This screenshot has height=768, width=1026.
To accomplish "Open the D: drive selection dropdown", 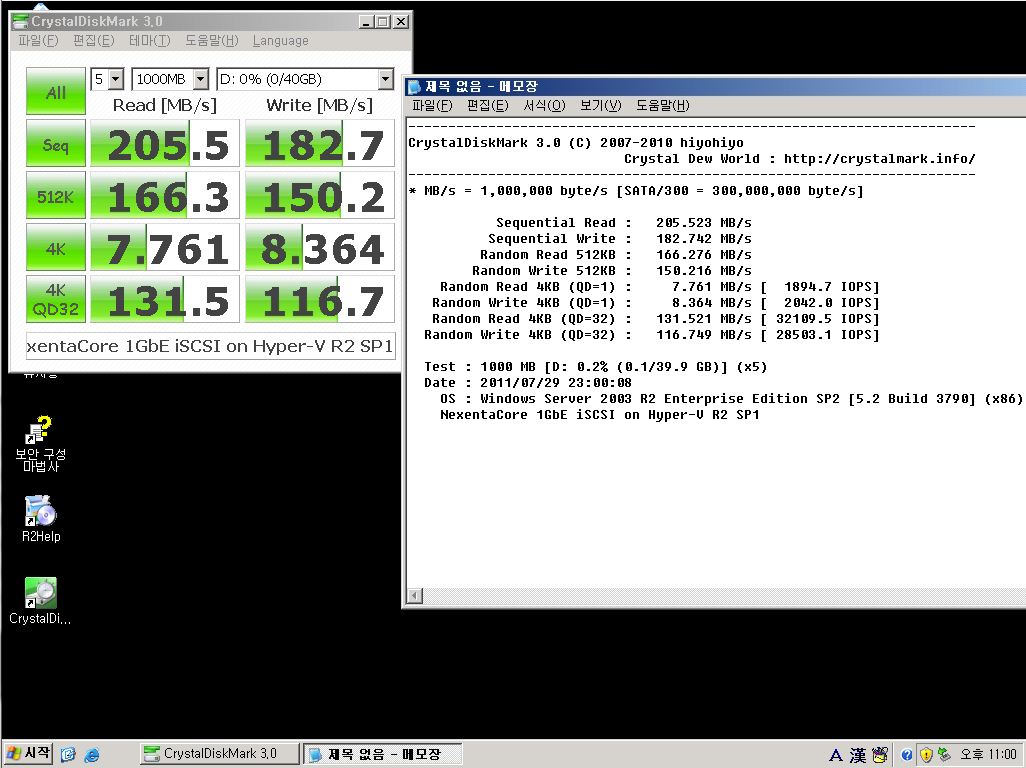I will 305,79.
